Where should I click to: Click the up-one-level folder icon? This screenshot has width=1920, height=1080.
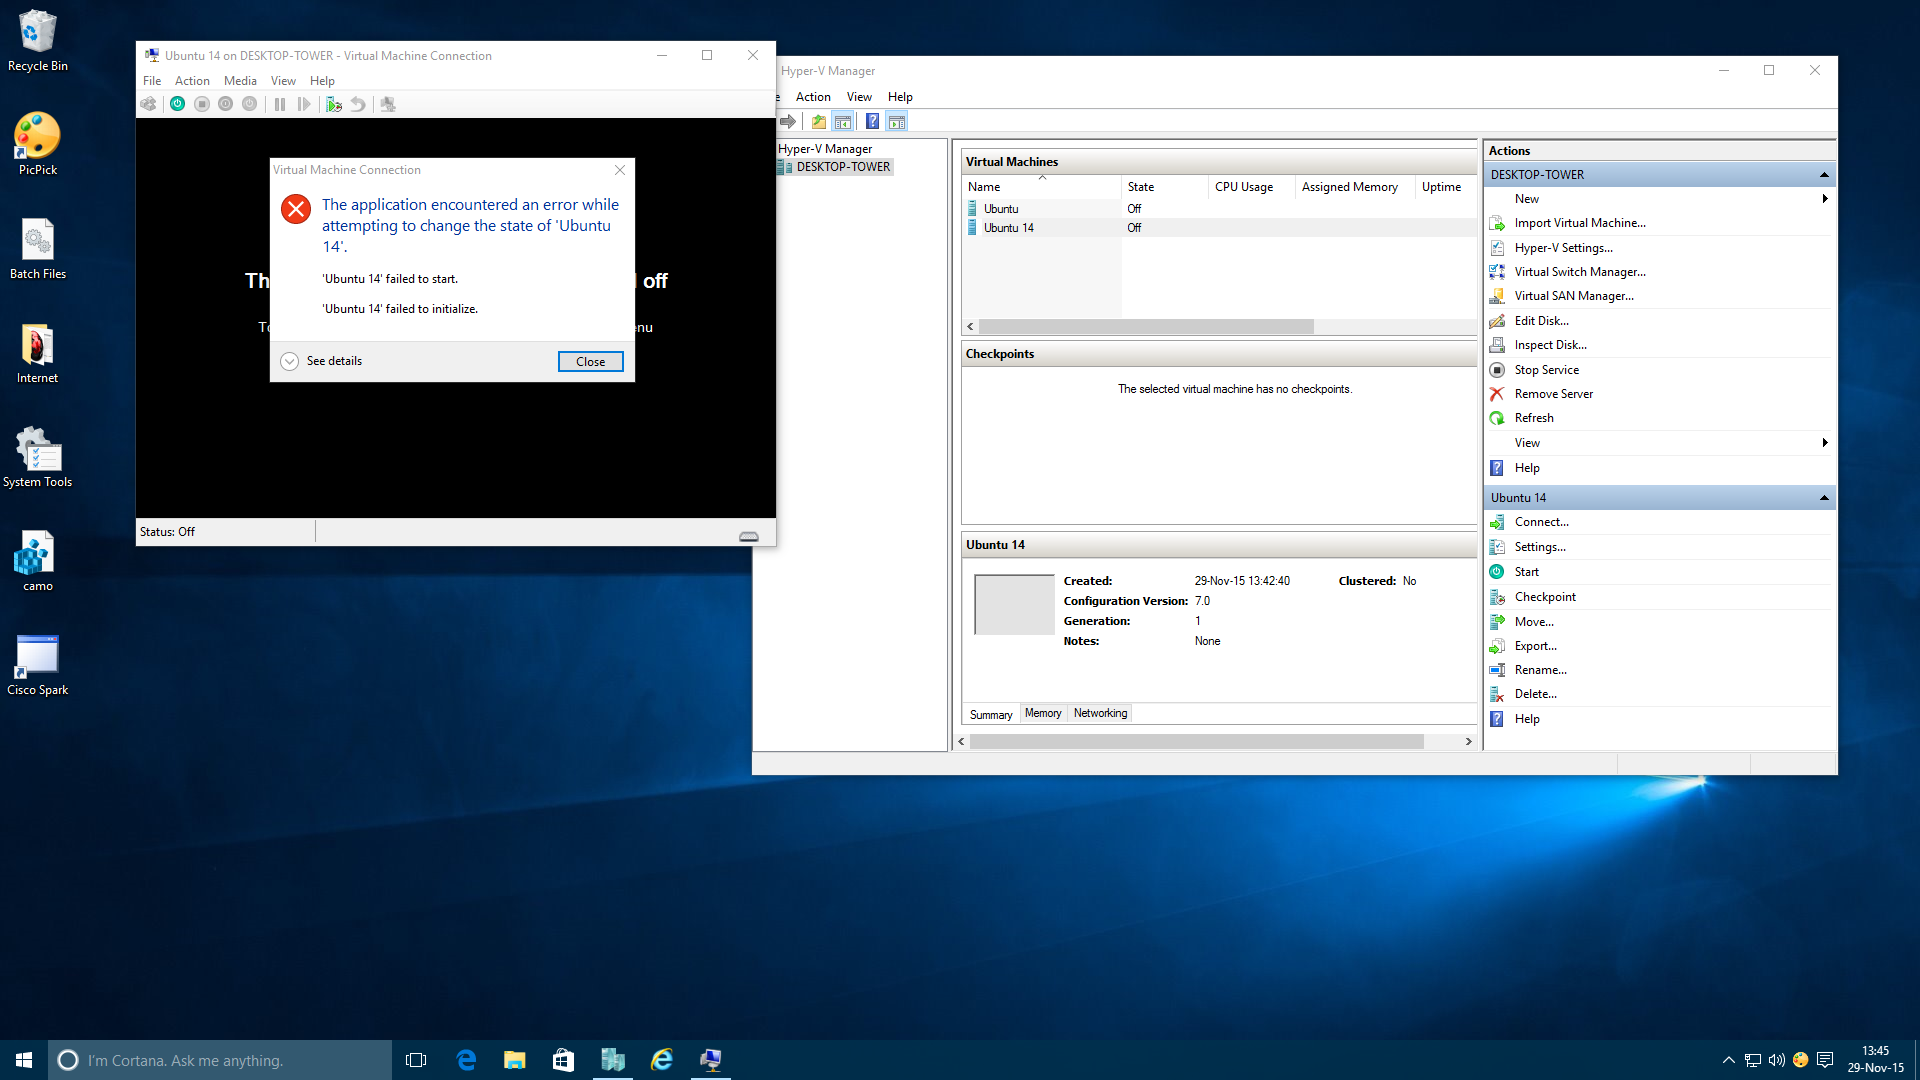click(819, 122)
